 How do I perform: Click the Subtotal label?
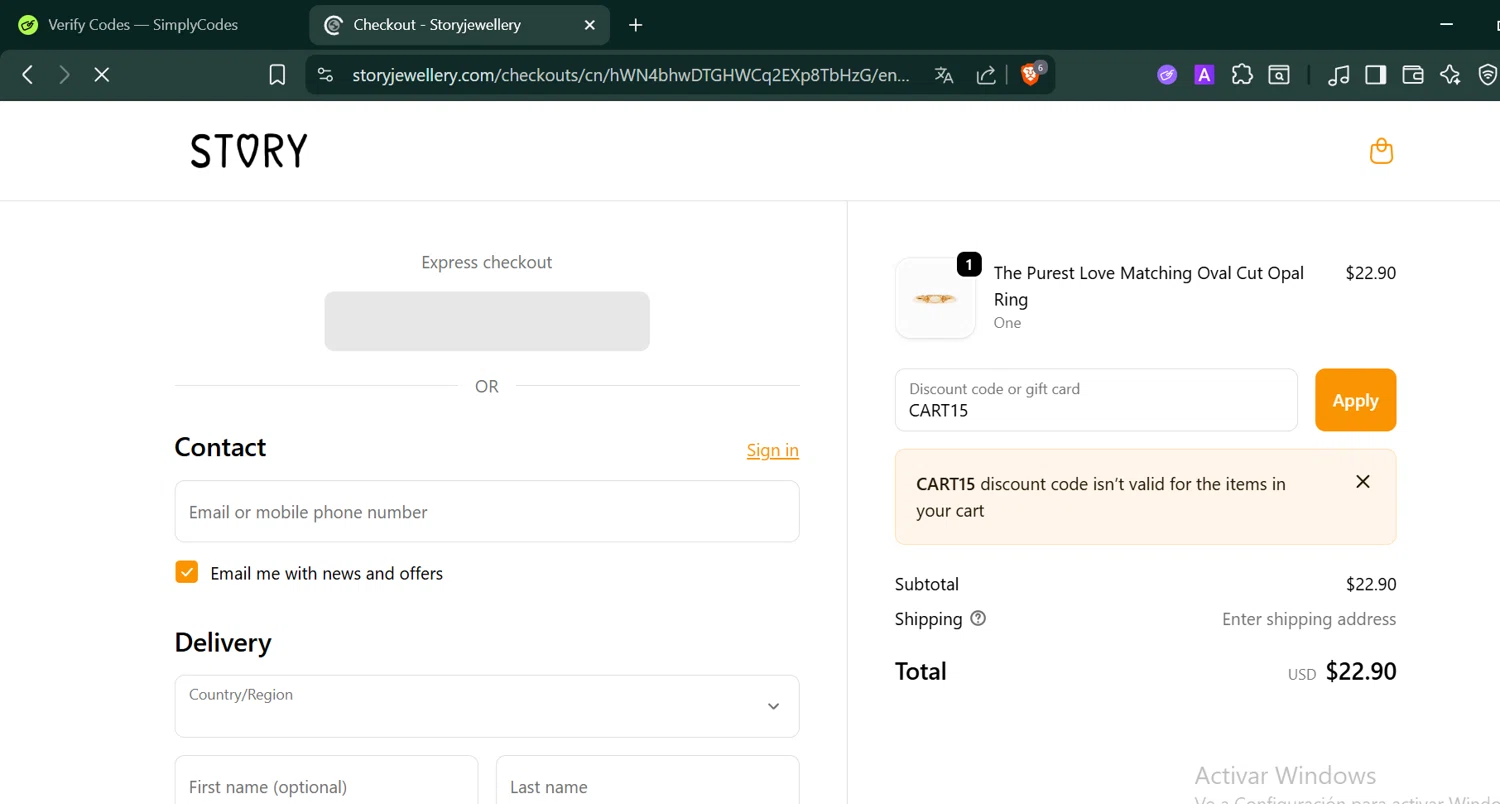[x=927, y=584]
